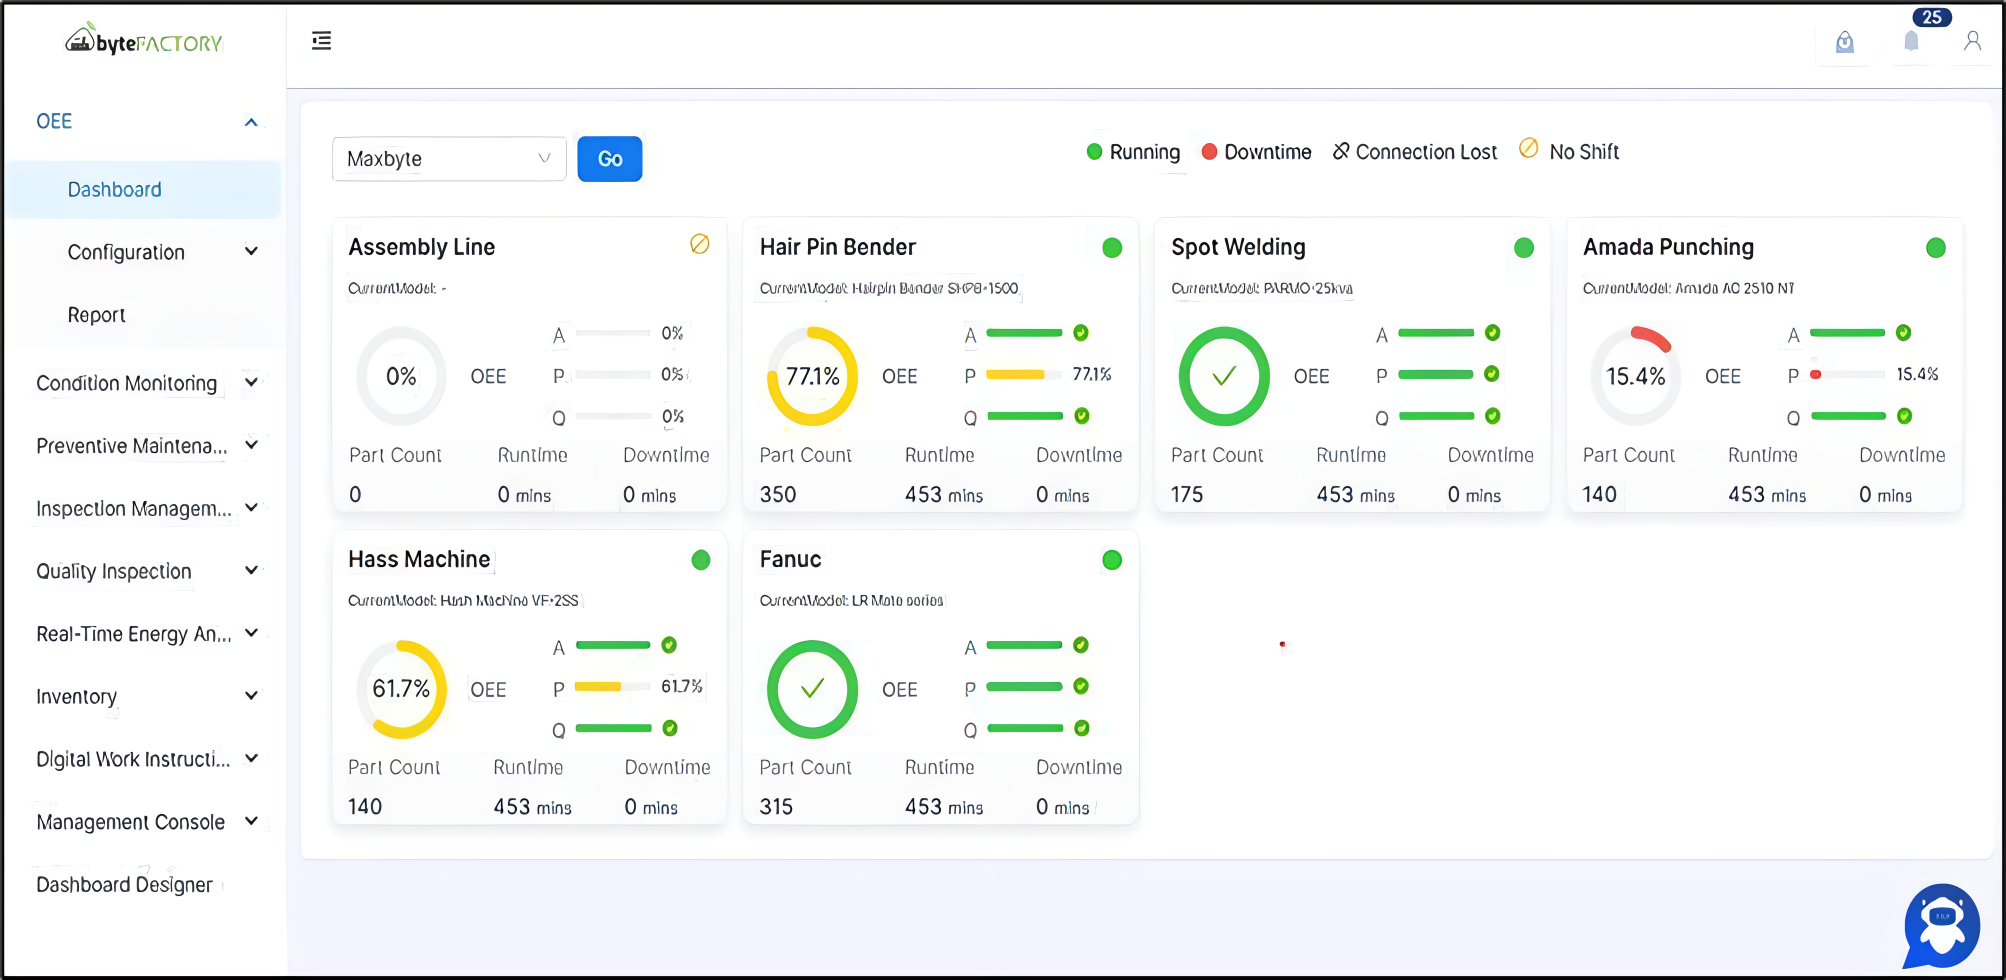Open the Maxbyte plant dropdown
The image size is (2006, 980).
pyautogui.click(x=449, y=159)
